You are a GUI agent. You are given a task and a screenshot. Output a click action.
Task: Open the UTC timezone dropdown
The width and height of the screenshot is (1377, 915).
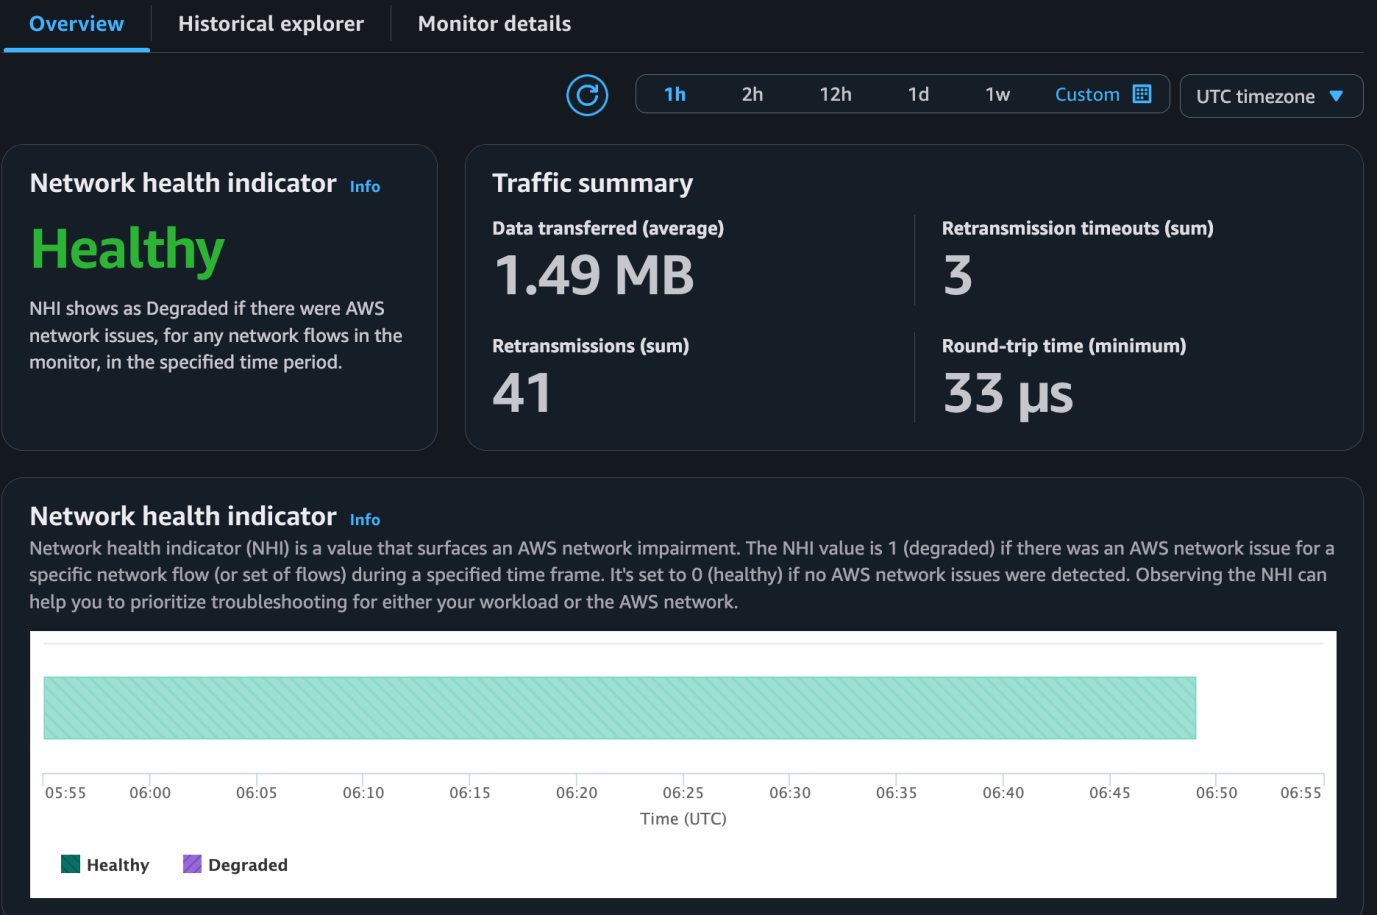[1255, 96]
